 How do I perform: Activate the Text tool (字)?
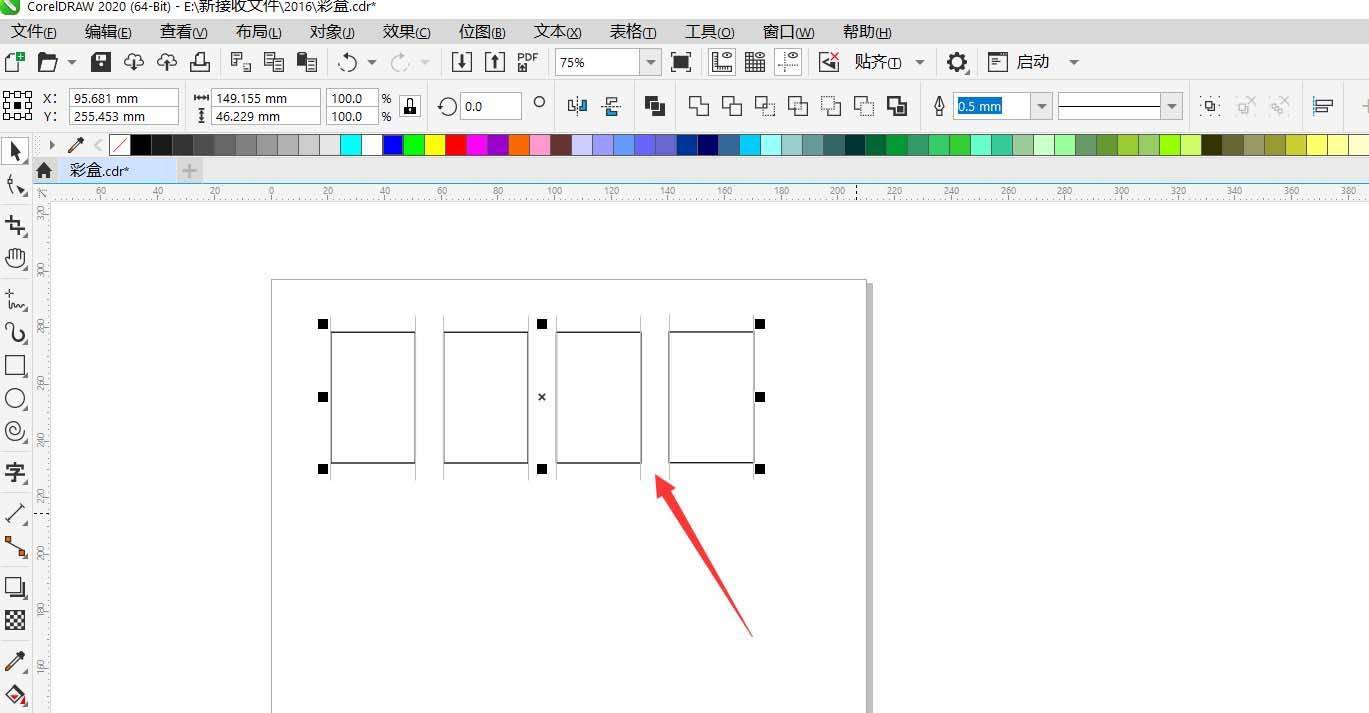(15, 471)
